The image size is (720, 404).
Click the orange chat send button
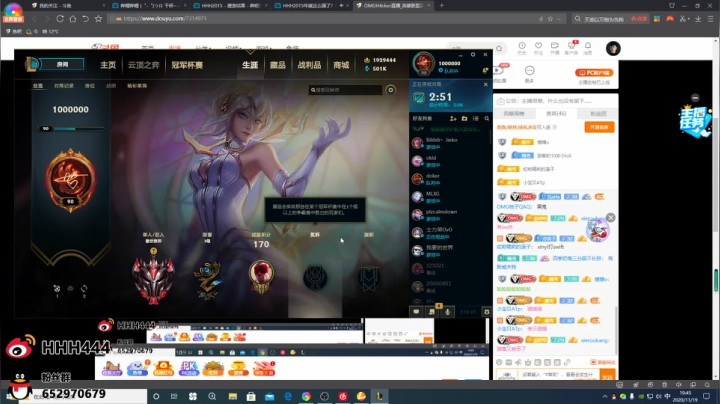[607, 376]
